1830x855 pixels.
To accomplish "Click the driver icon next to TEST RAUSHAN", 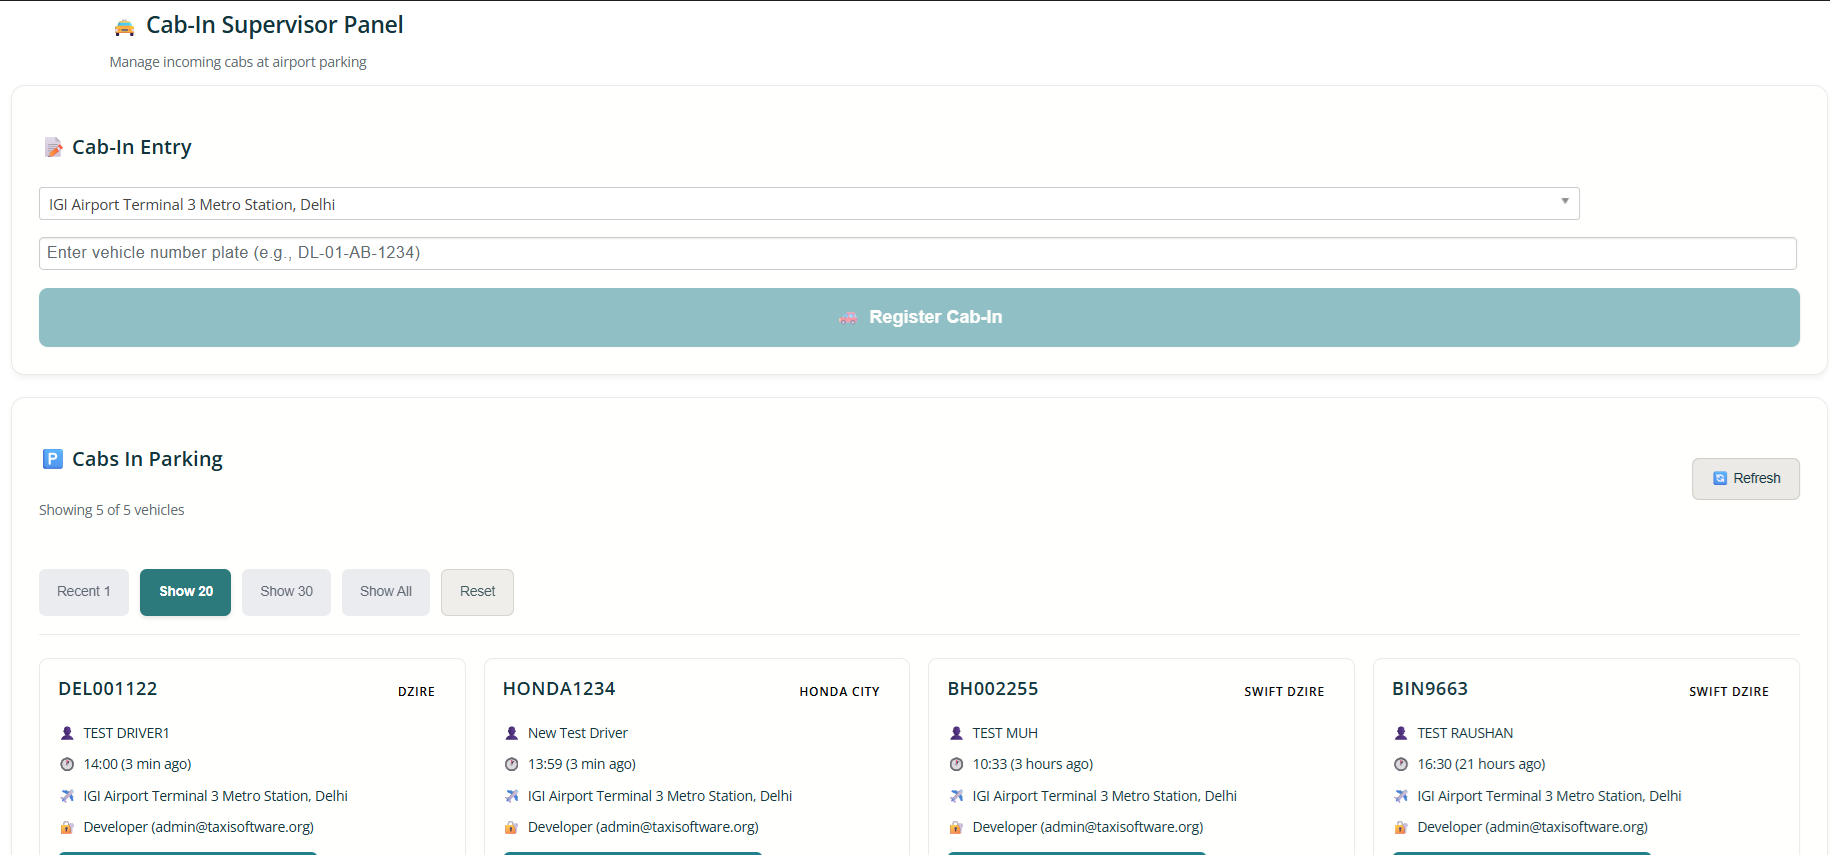I will pos(1401,733).
